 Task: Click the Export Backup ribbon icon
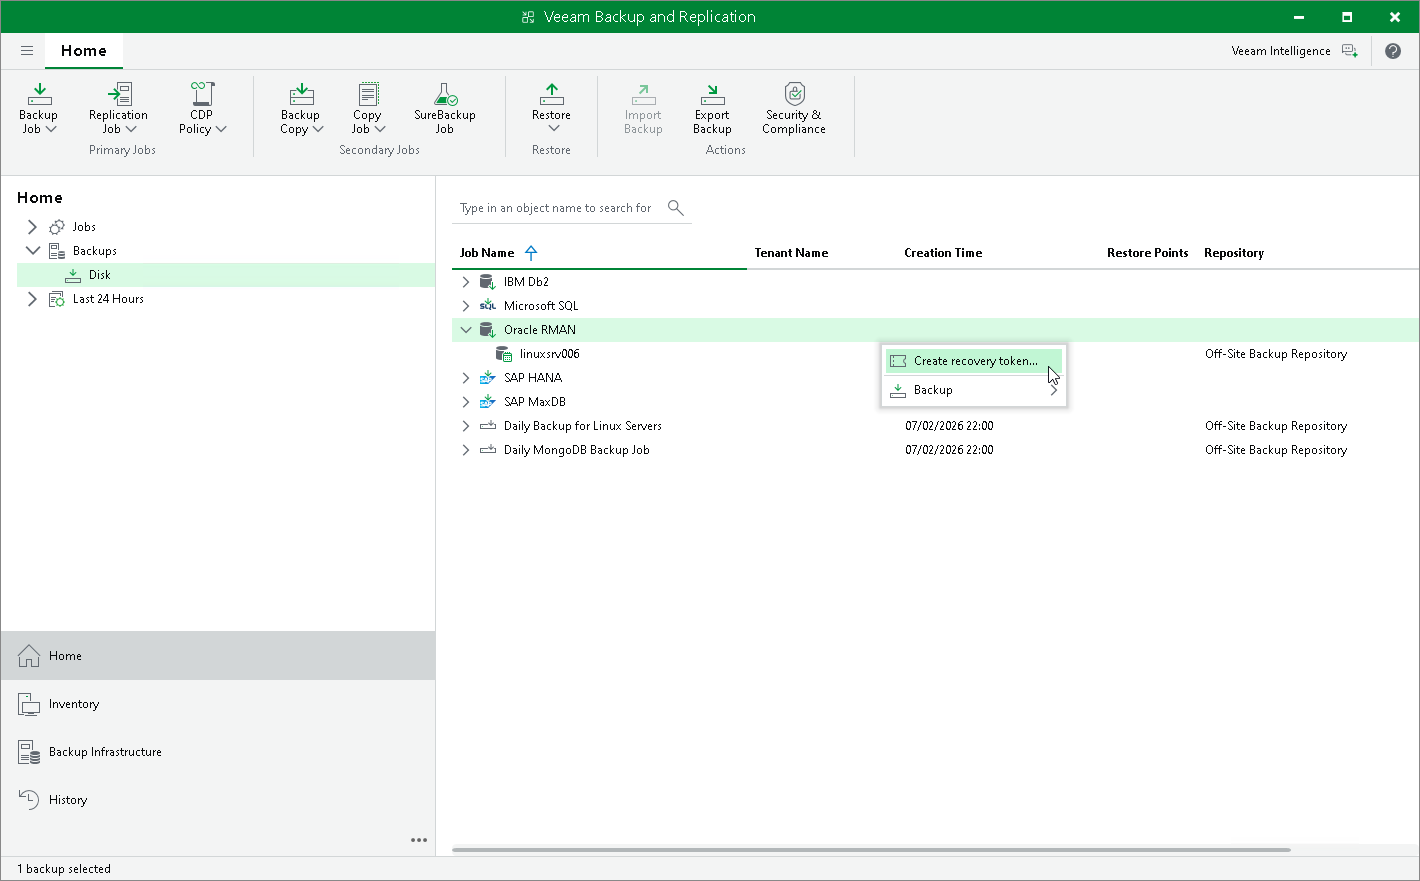tap(713, 95)
